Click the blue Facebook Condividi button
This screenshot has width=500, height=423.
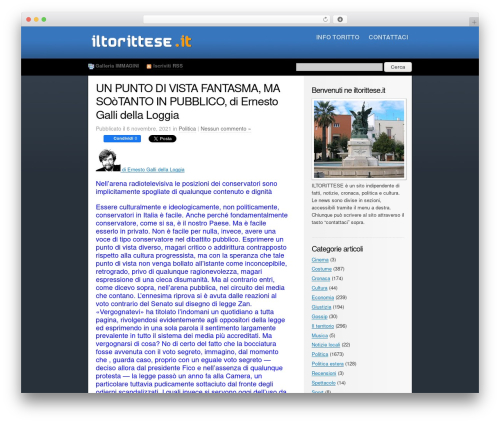click(122, 139)
